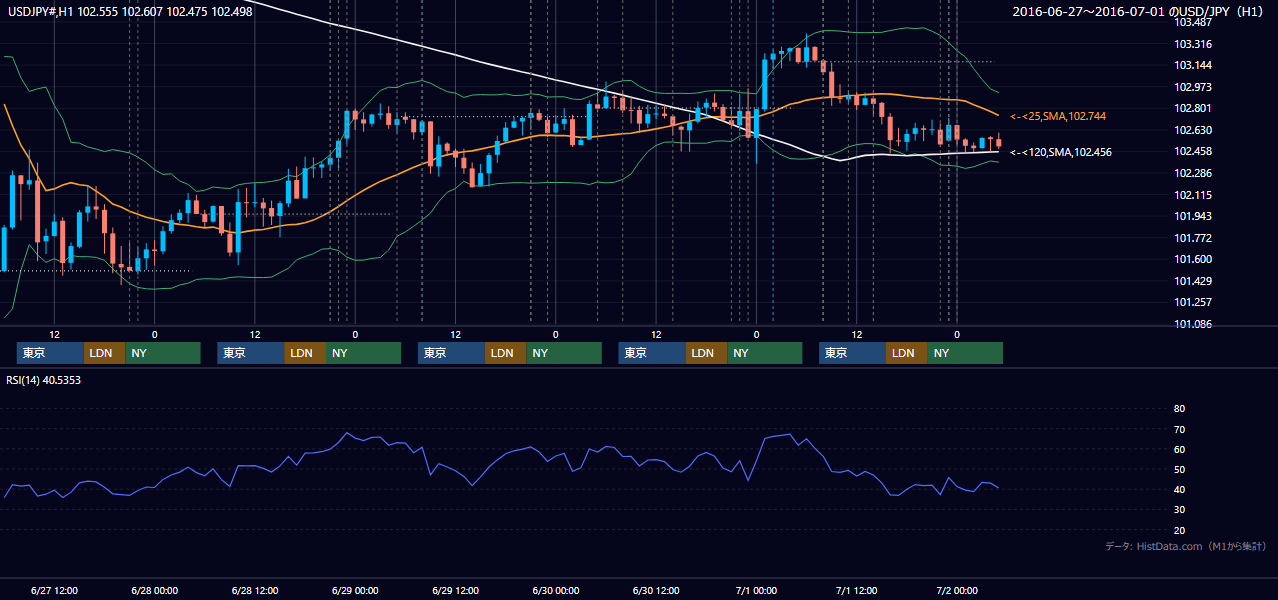Click the 6/28 12:00 time marker
Image resolution: width=1278 pixels, height=600 pixels.
[255, 590]
